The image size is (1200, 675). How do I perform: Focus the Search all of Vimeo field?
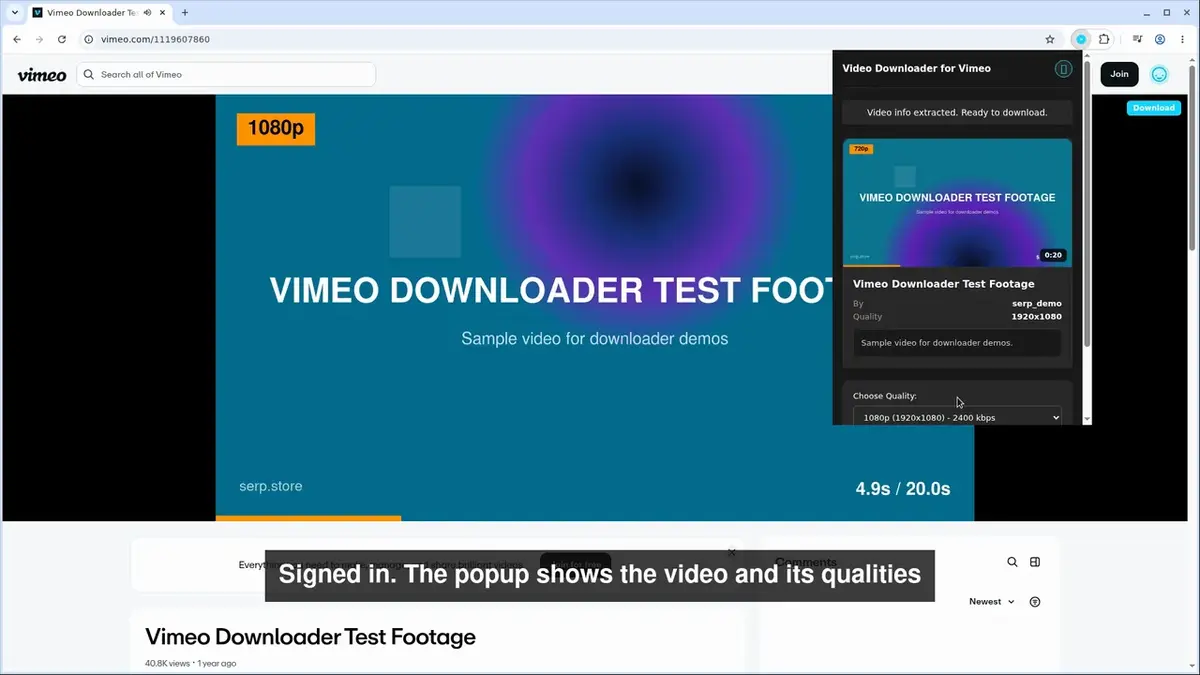226,74
